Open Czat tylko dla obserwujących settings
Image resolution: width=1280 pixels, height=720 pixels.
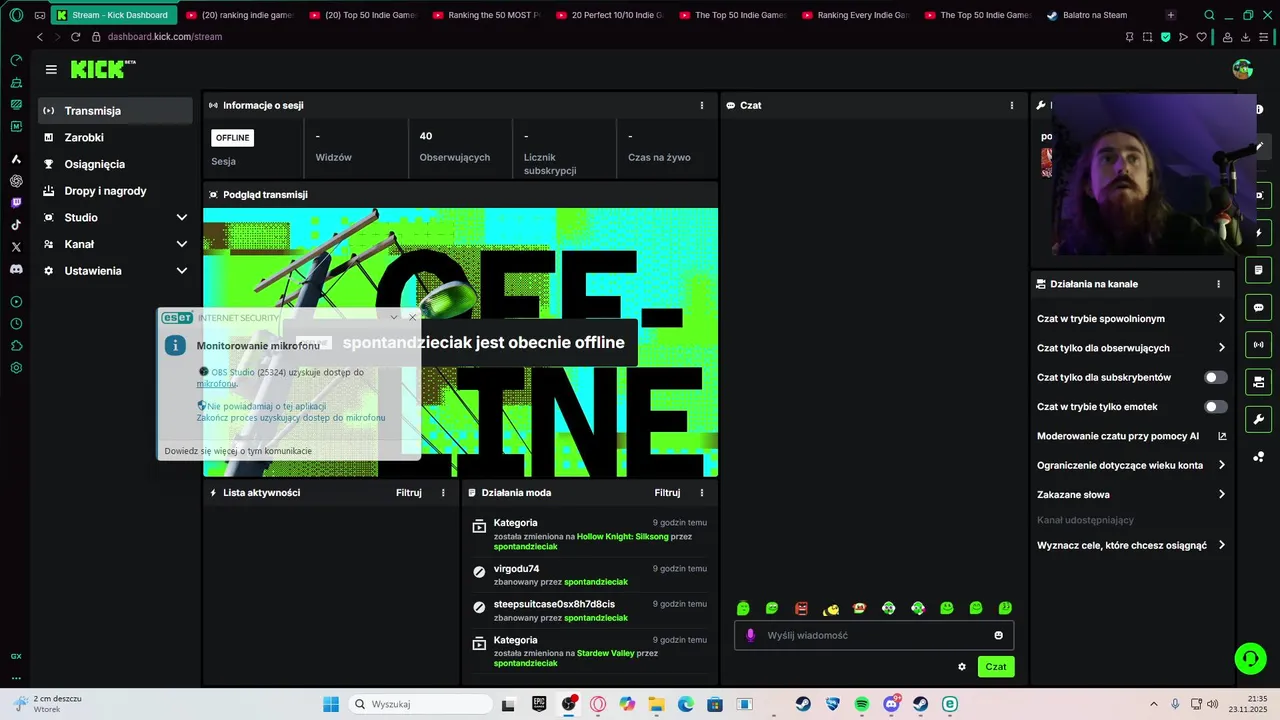tap(1131, 348)
